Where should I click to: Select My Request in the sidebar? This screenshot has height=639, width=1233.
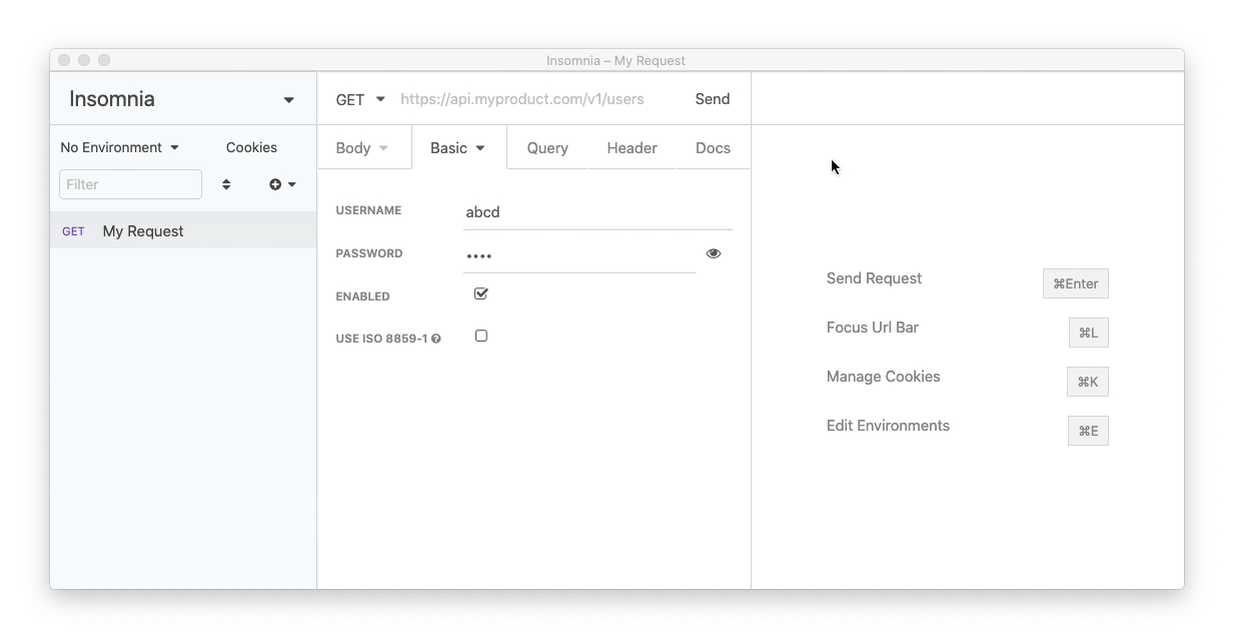pos(183,231)
